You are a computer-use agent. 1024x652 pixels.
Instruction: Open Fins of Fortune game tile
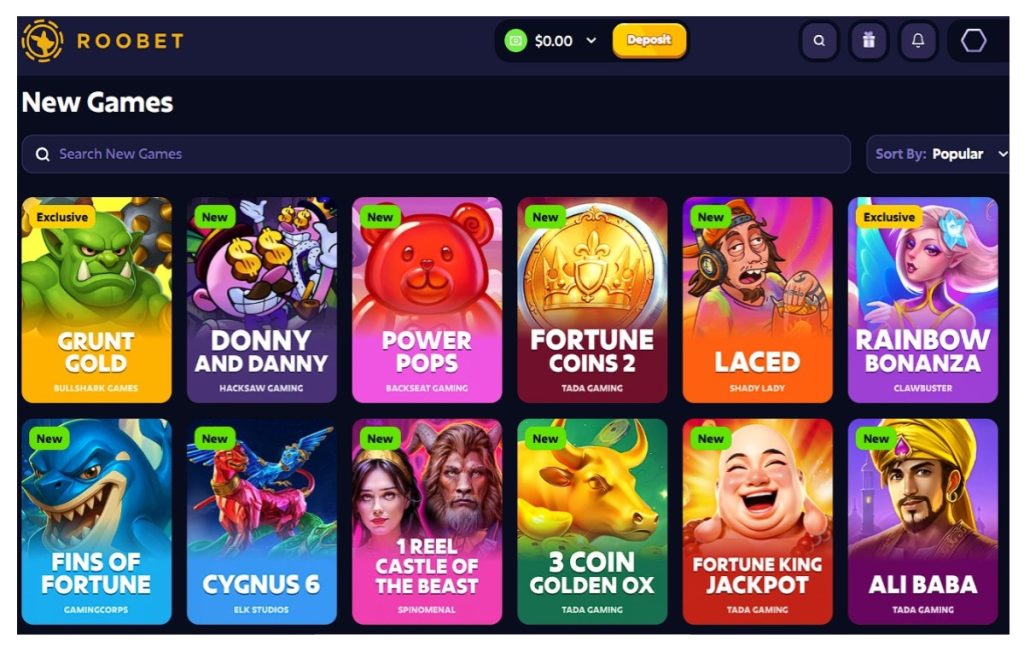97,521
